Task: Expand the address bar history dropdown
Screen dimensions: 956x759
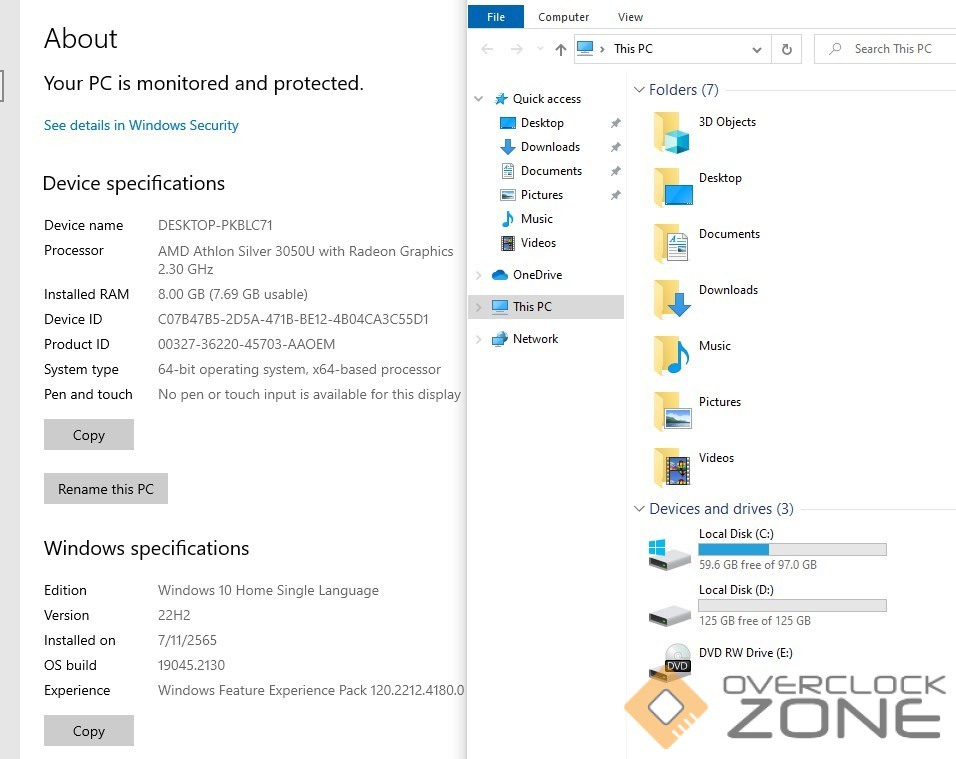Action: tap(757, 49)
